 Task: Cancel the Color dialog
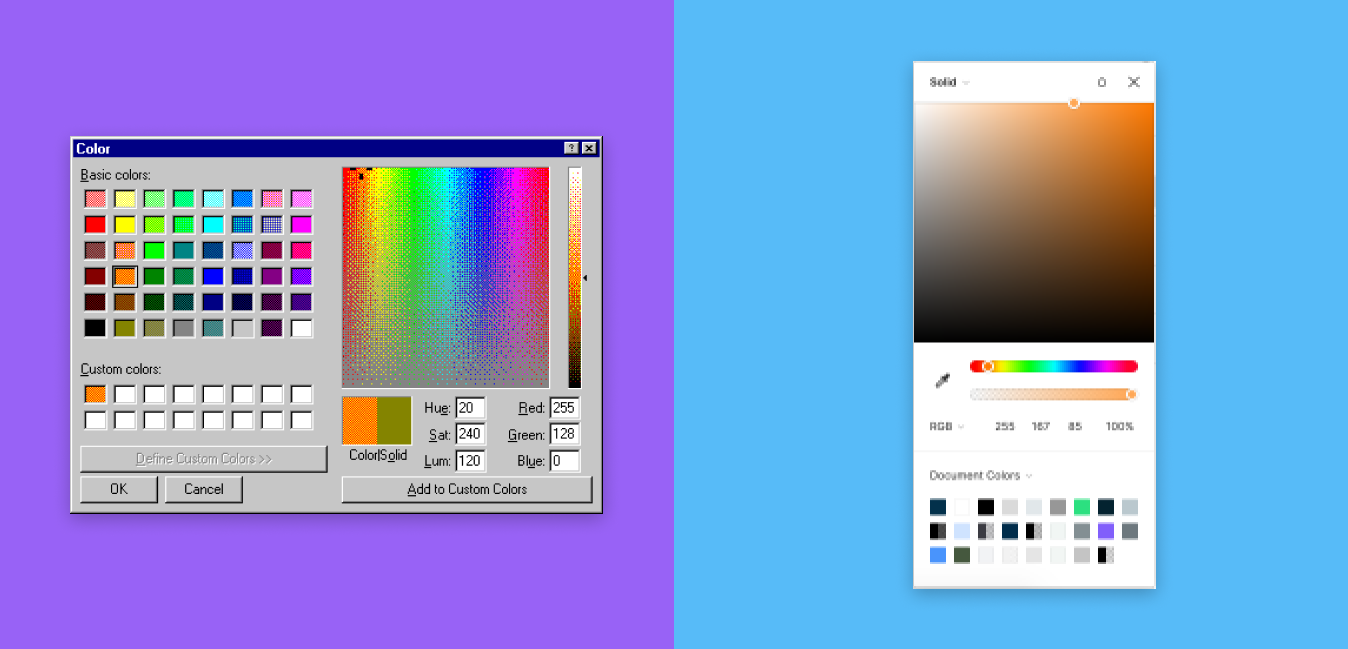point(203,489)
